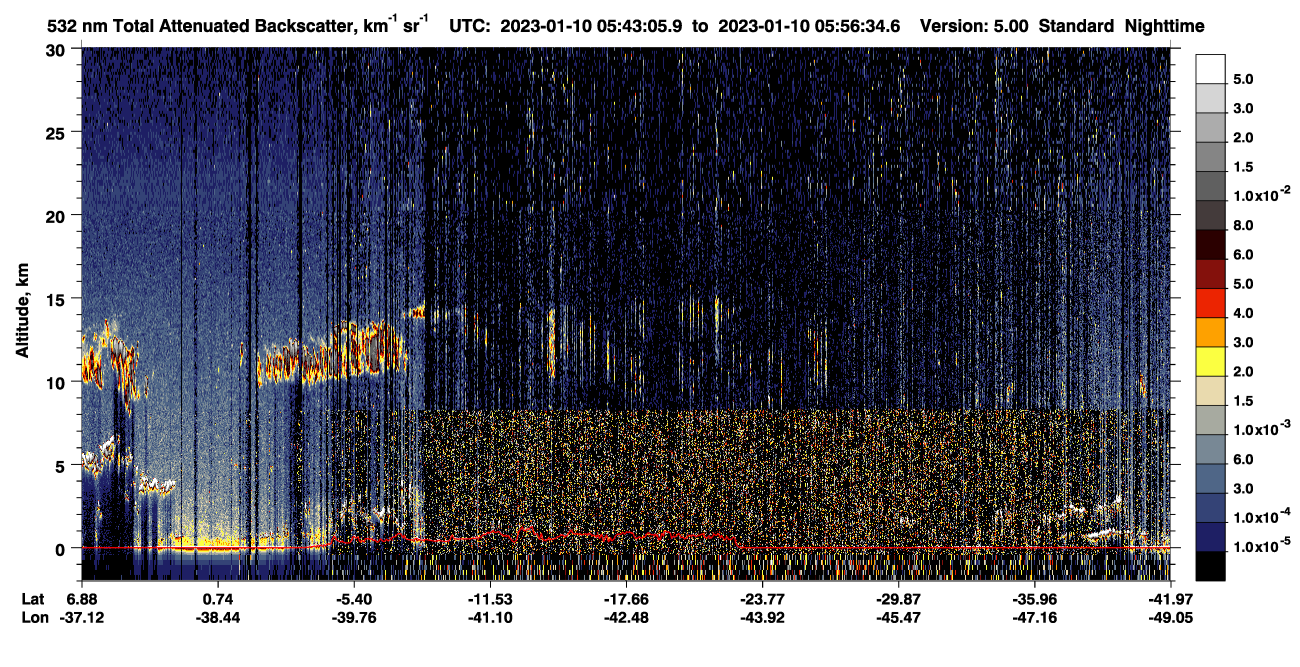Click the longitude value '-45.47'
Image resolution: width=1300 pixels, height=667 pixels.
(x=898, y=618)
